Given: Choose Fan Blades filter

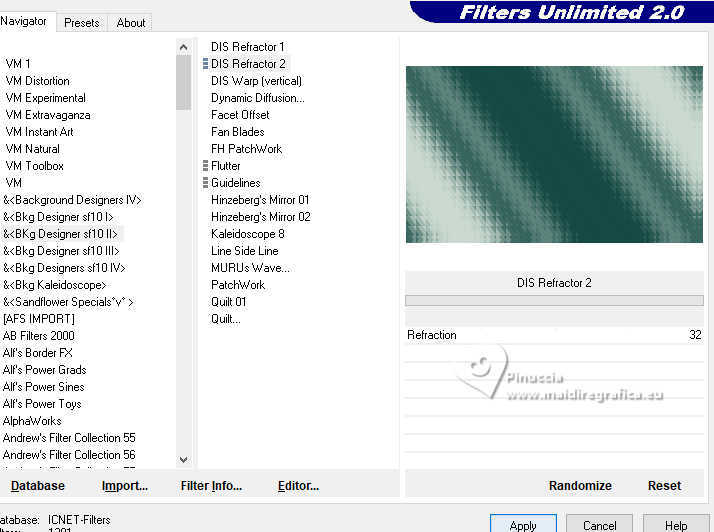Looking at the screenshot, I should (238, 132).
